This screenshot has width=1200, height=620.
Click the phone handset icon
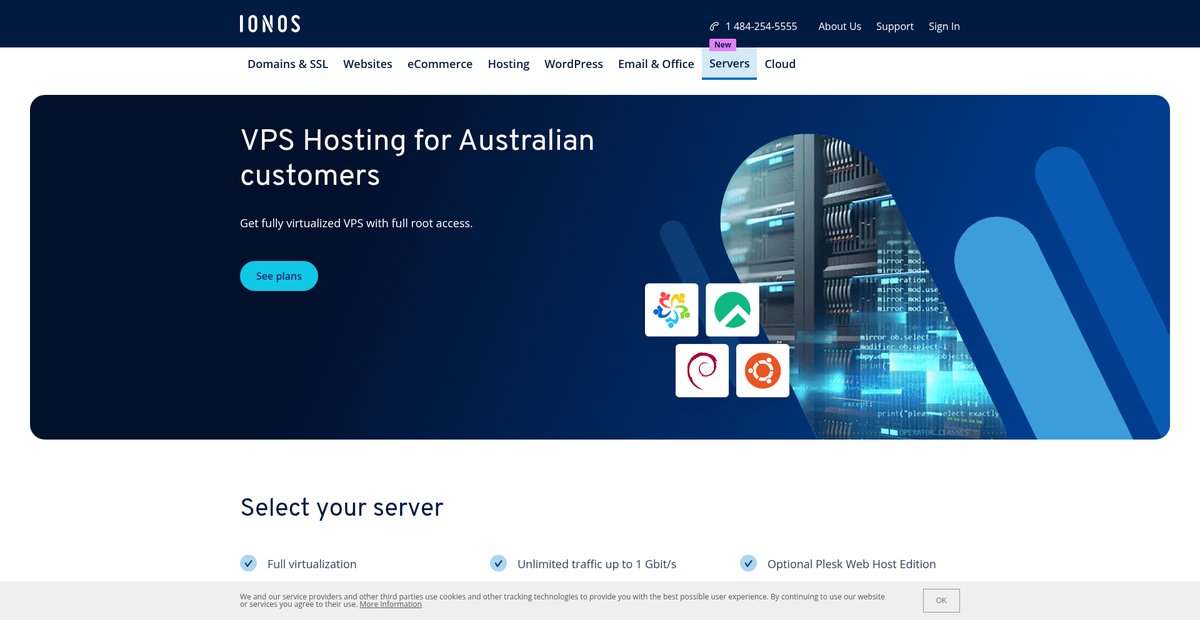[714, 27]
